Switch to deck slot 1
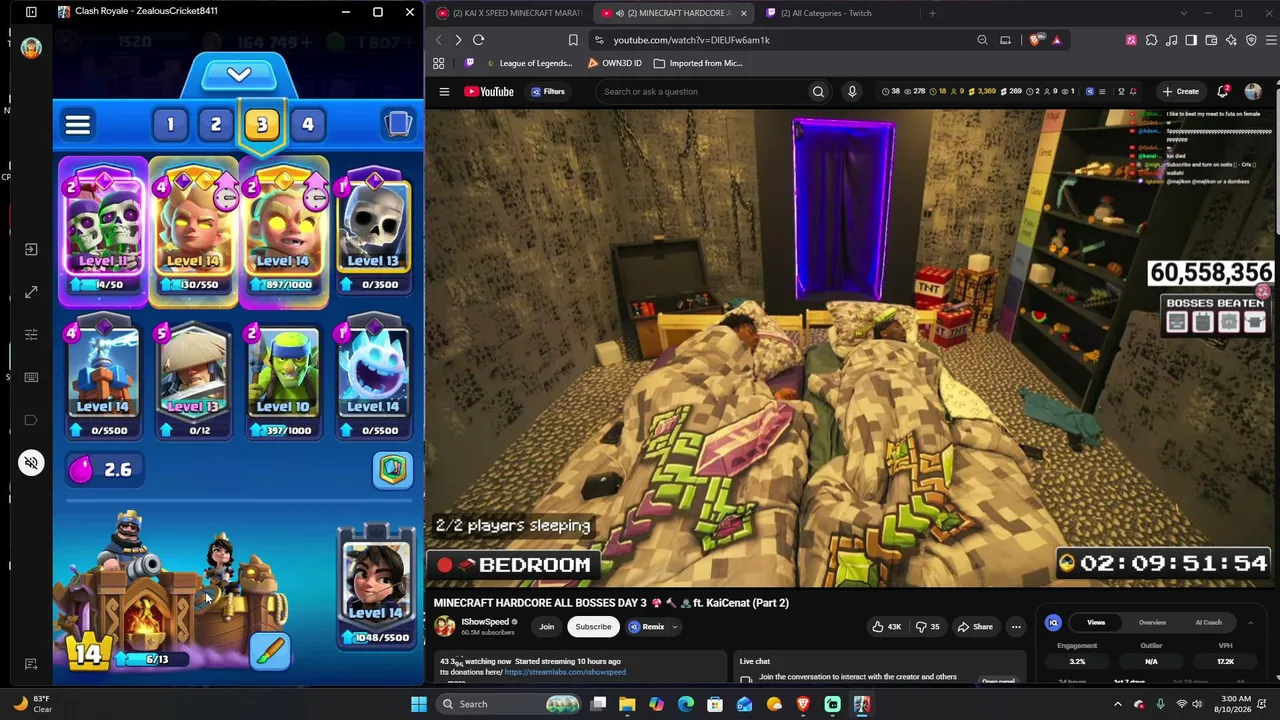 (170, 125)
